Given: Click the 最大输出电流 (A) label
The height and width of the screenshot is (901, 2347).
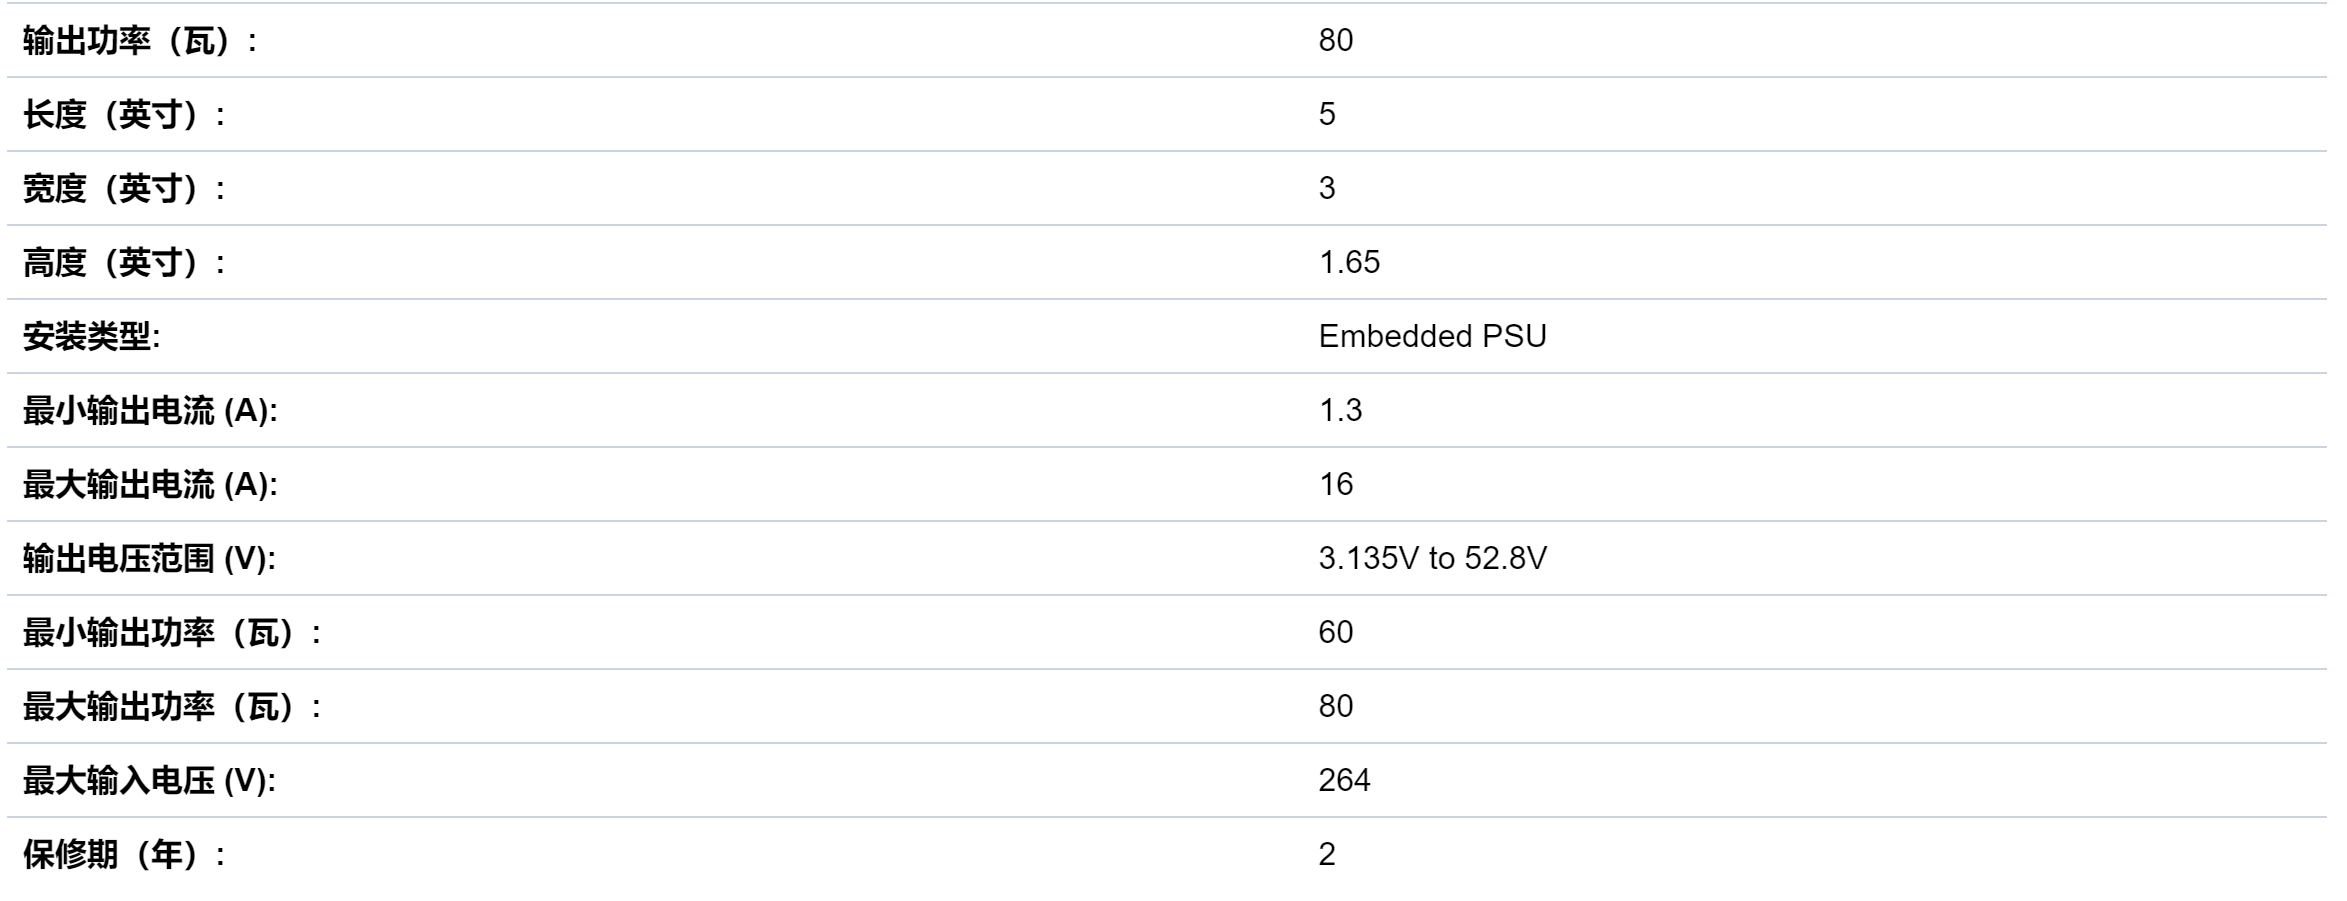Looking at the screenshot, I should [150, 485].
